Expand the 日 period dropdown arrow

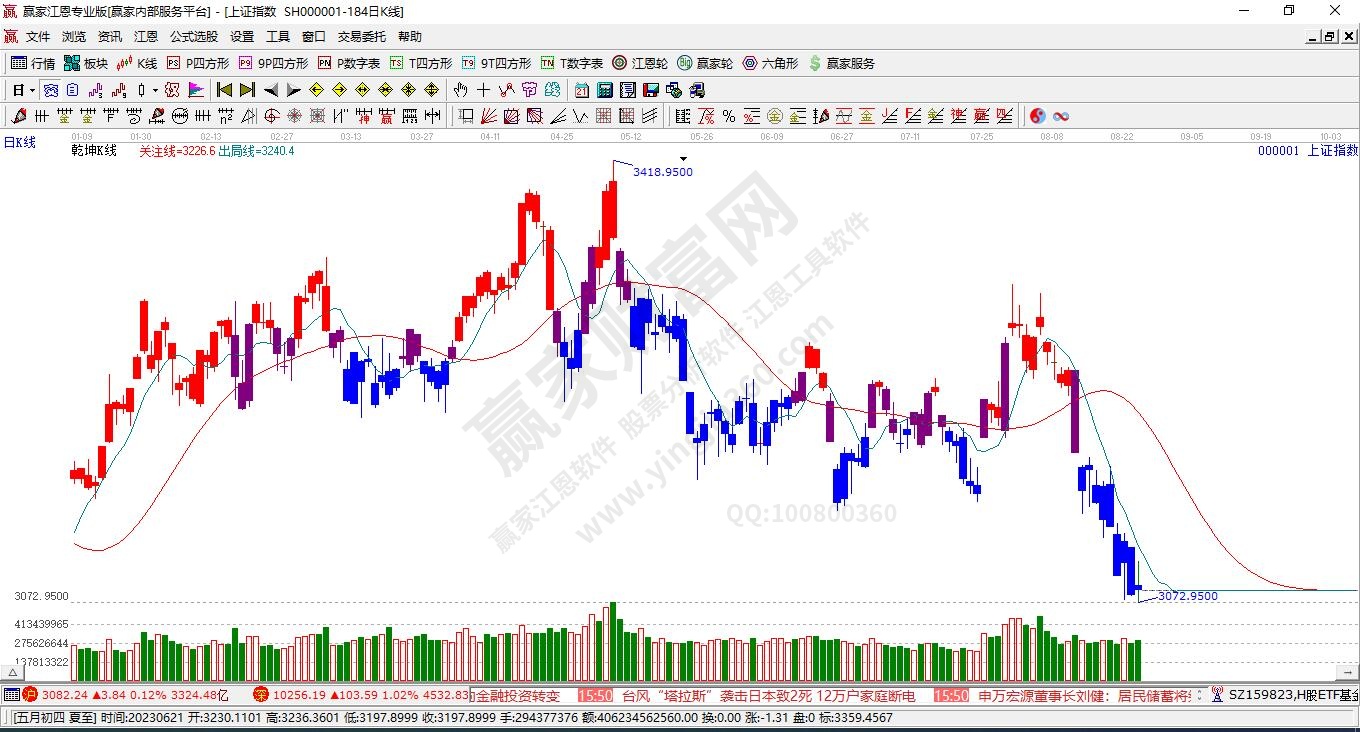(33, 90)
